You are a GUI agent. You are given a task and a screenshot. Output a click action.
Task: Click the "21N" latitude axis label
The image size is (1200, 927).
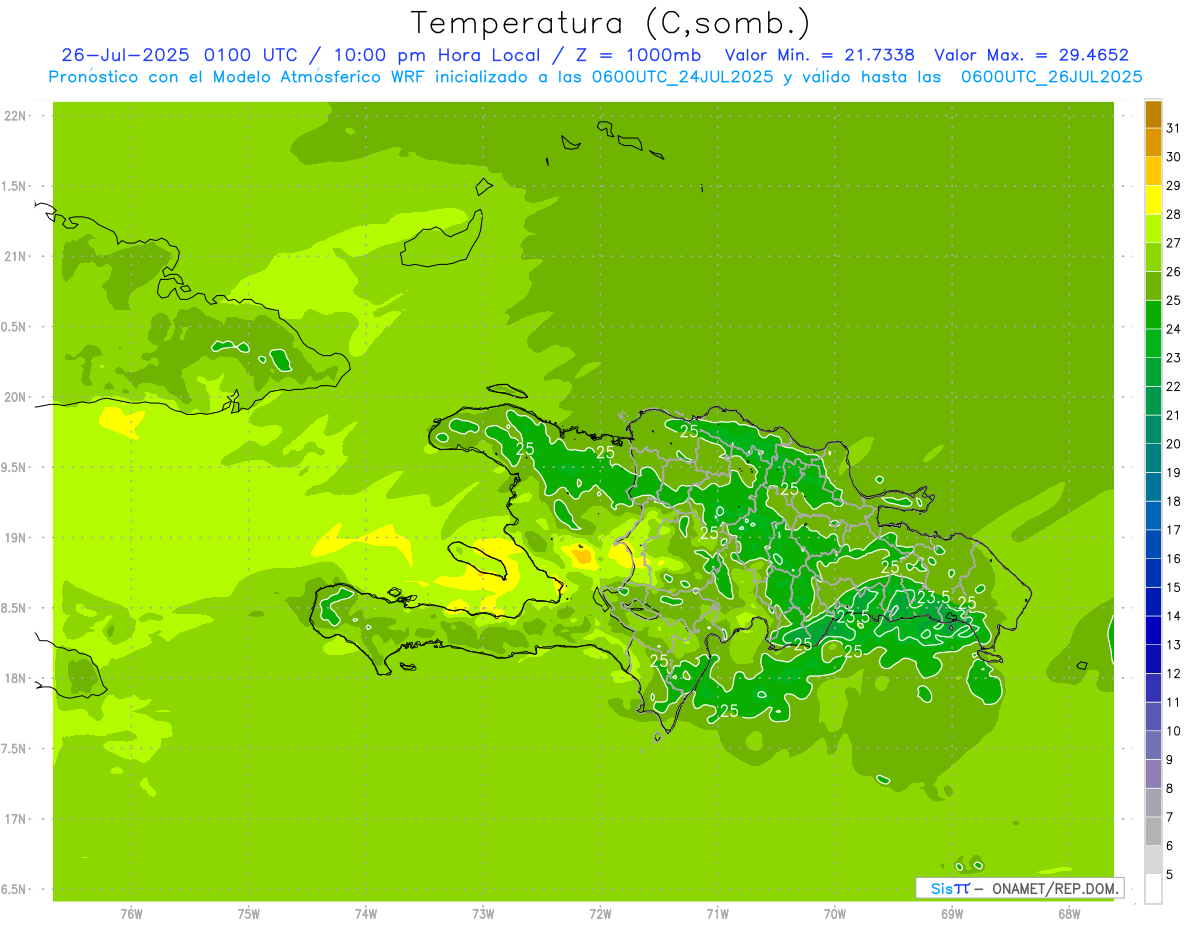[x=16, y=257]
